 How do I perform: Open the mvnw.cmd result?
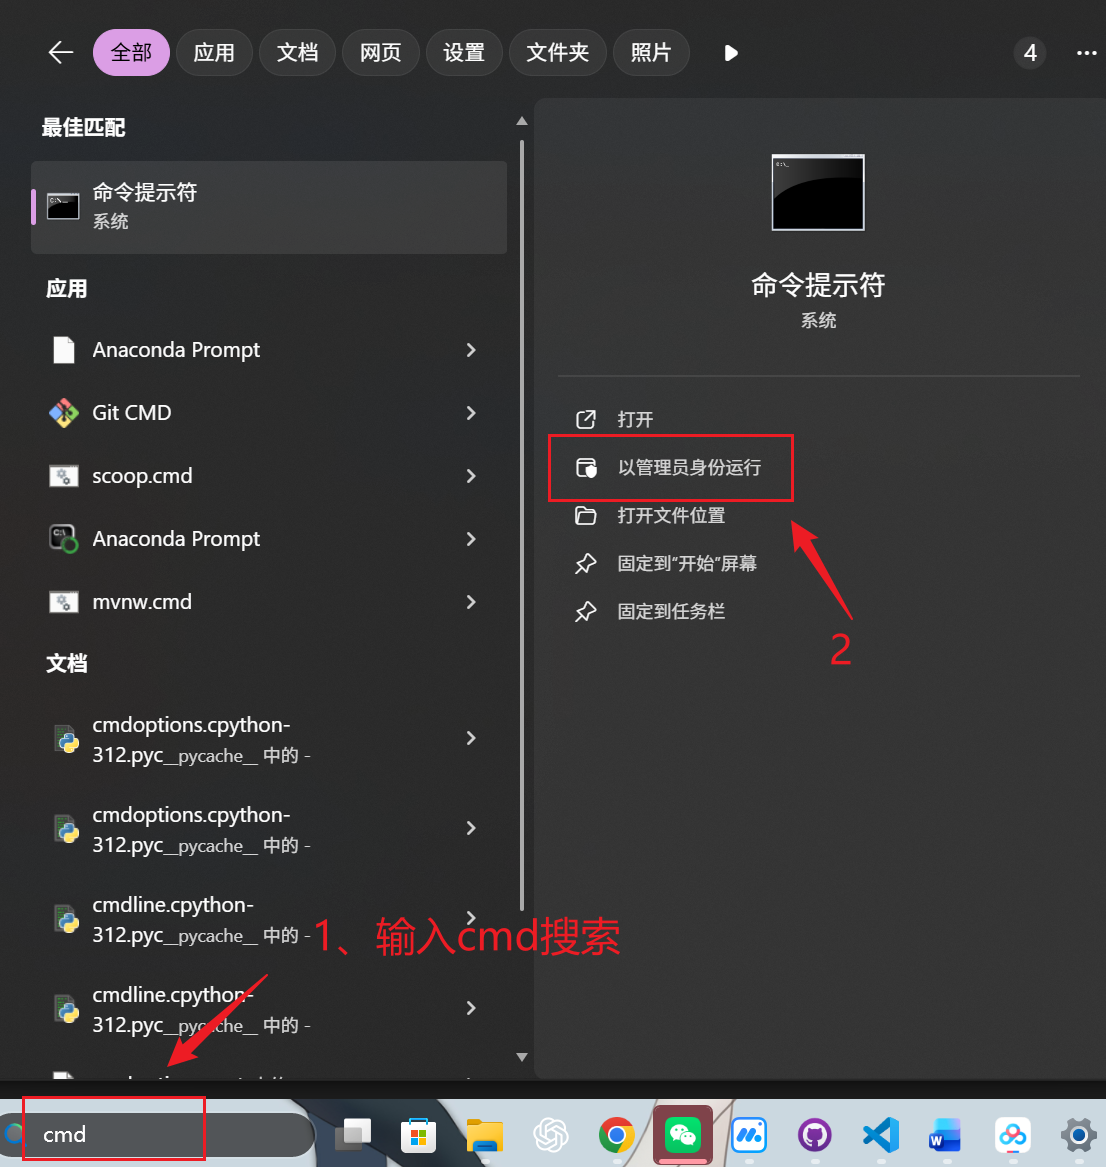pyautogui.click(x=142, y=602)
